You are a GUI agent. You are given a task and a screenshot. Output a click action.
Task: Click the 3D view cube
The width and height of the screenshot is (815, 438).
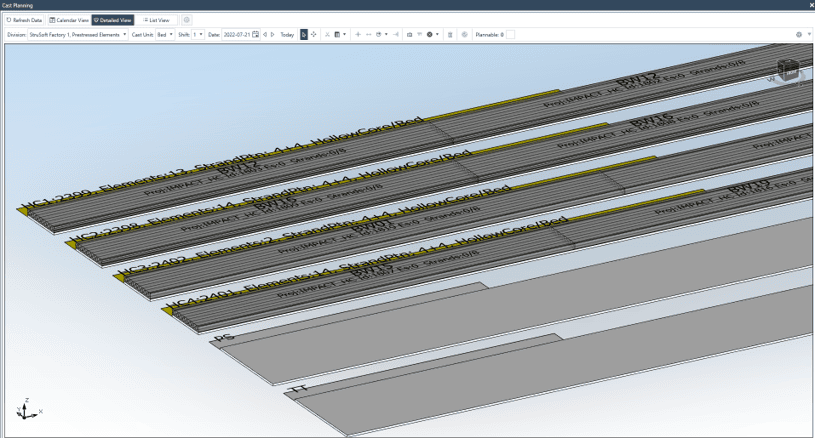coord(788,72)
